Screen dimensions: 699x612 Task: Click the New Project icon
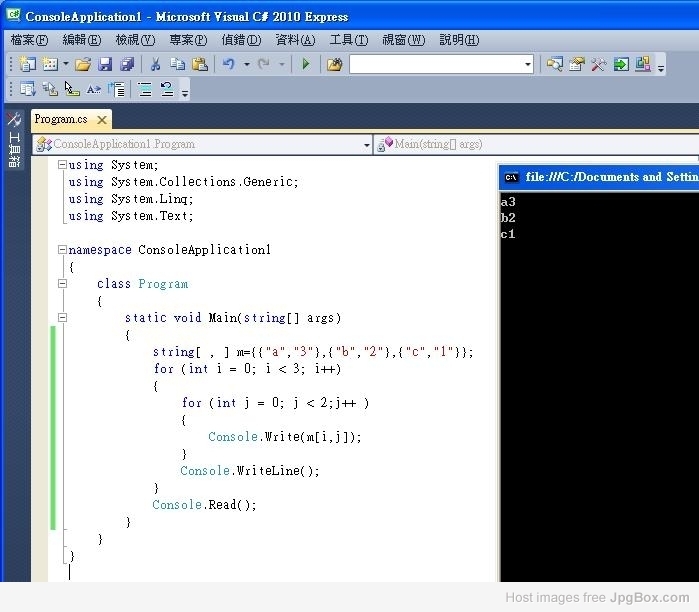[x=27, y=64]
